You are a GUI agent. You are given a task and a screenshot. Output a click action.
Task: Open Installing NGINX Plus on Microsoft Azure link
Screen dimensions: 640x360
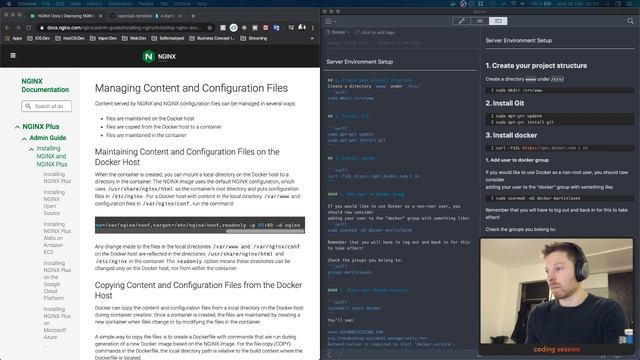(57, 323)
